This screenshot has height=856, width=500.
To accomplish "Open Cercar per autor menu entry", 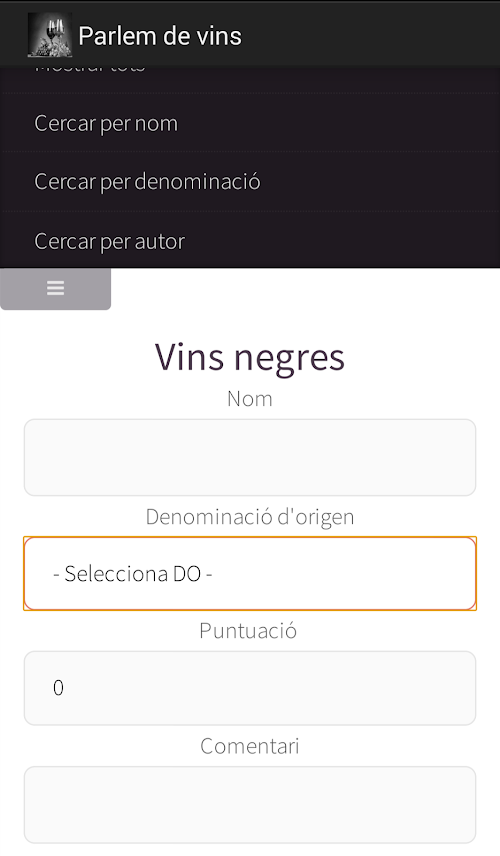I will tap(250, 241).
